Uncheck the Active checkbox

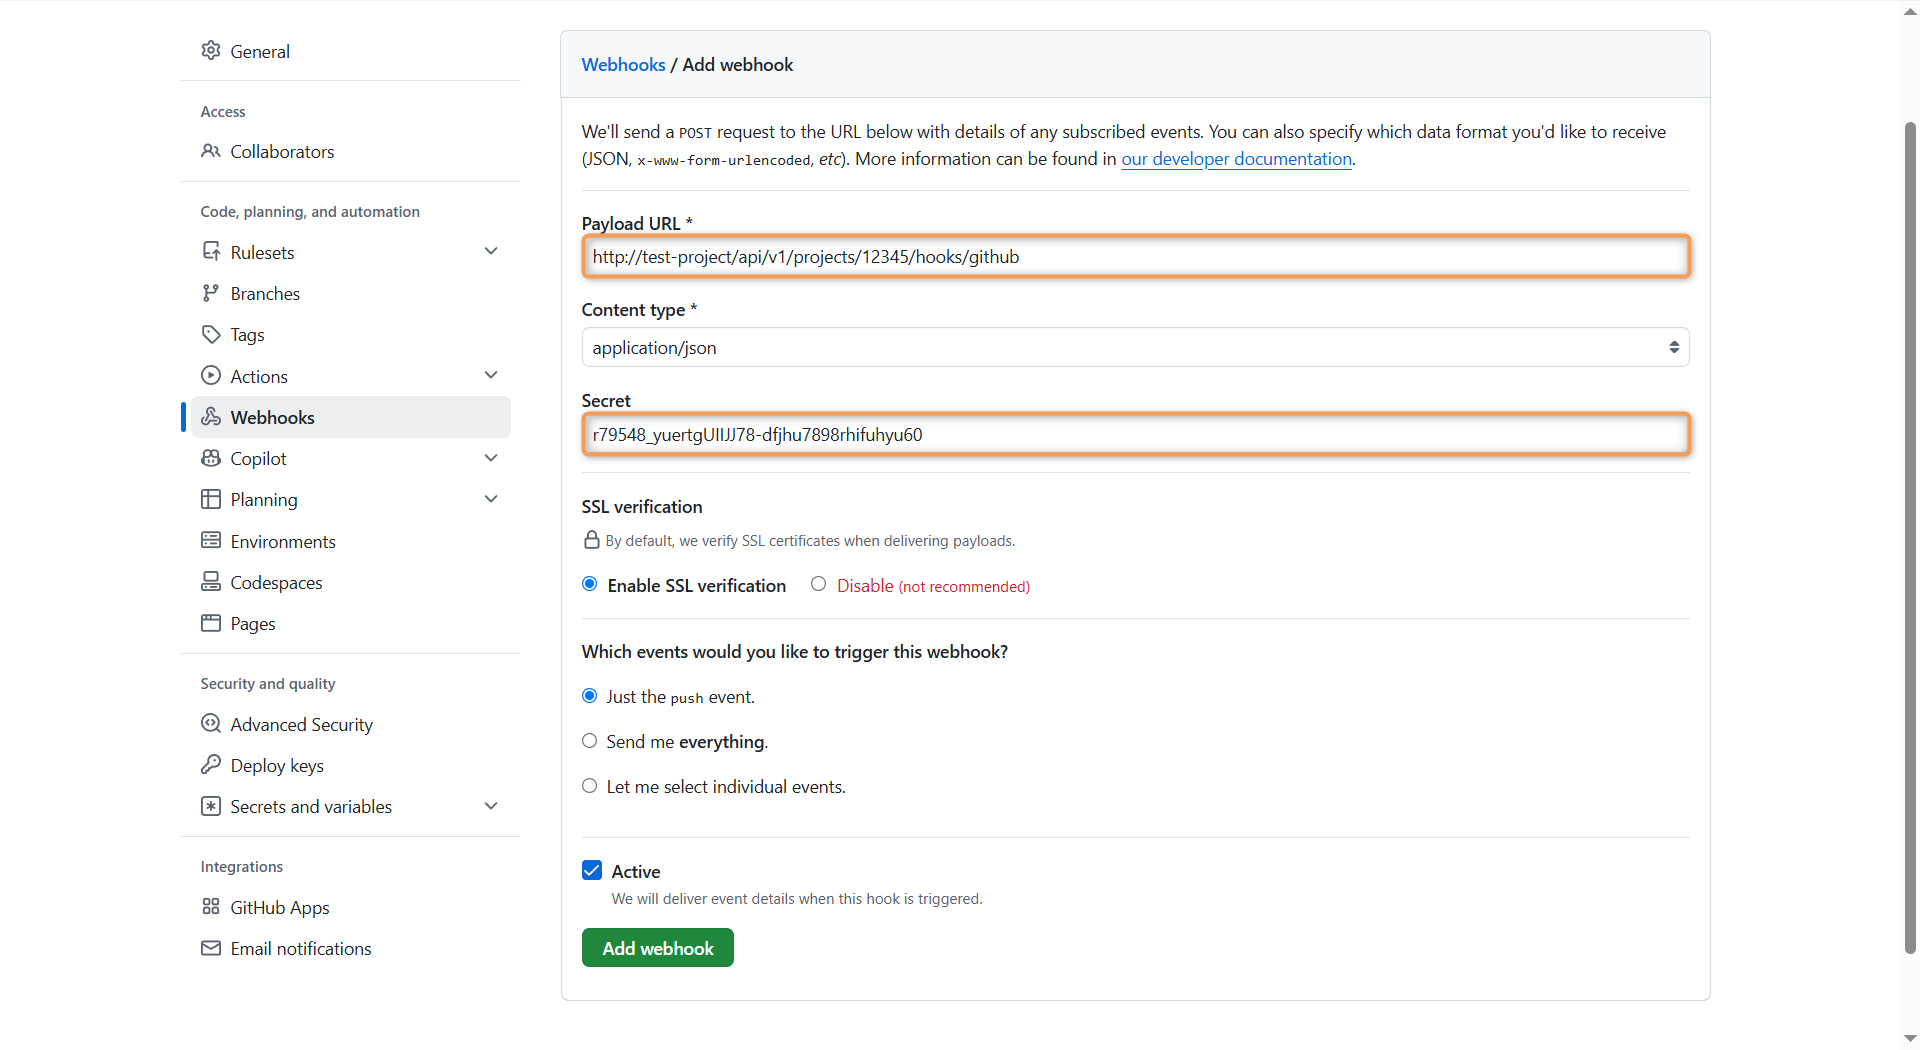(592, 870)
